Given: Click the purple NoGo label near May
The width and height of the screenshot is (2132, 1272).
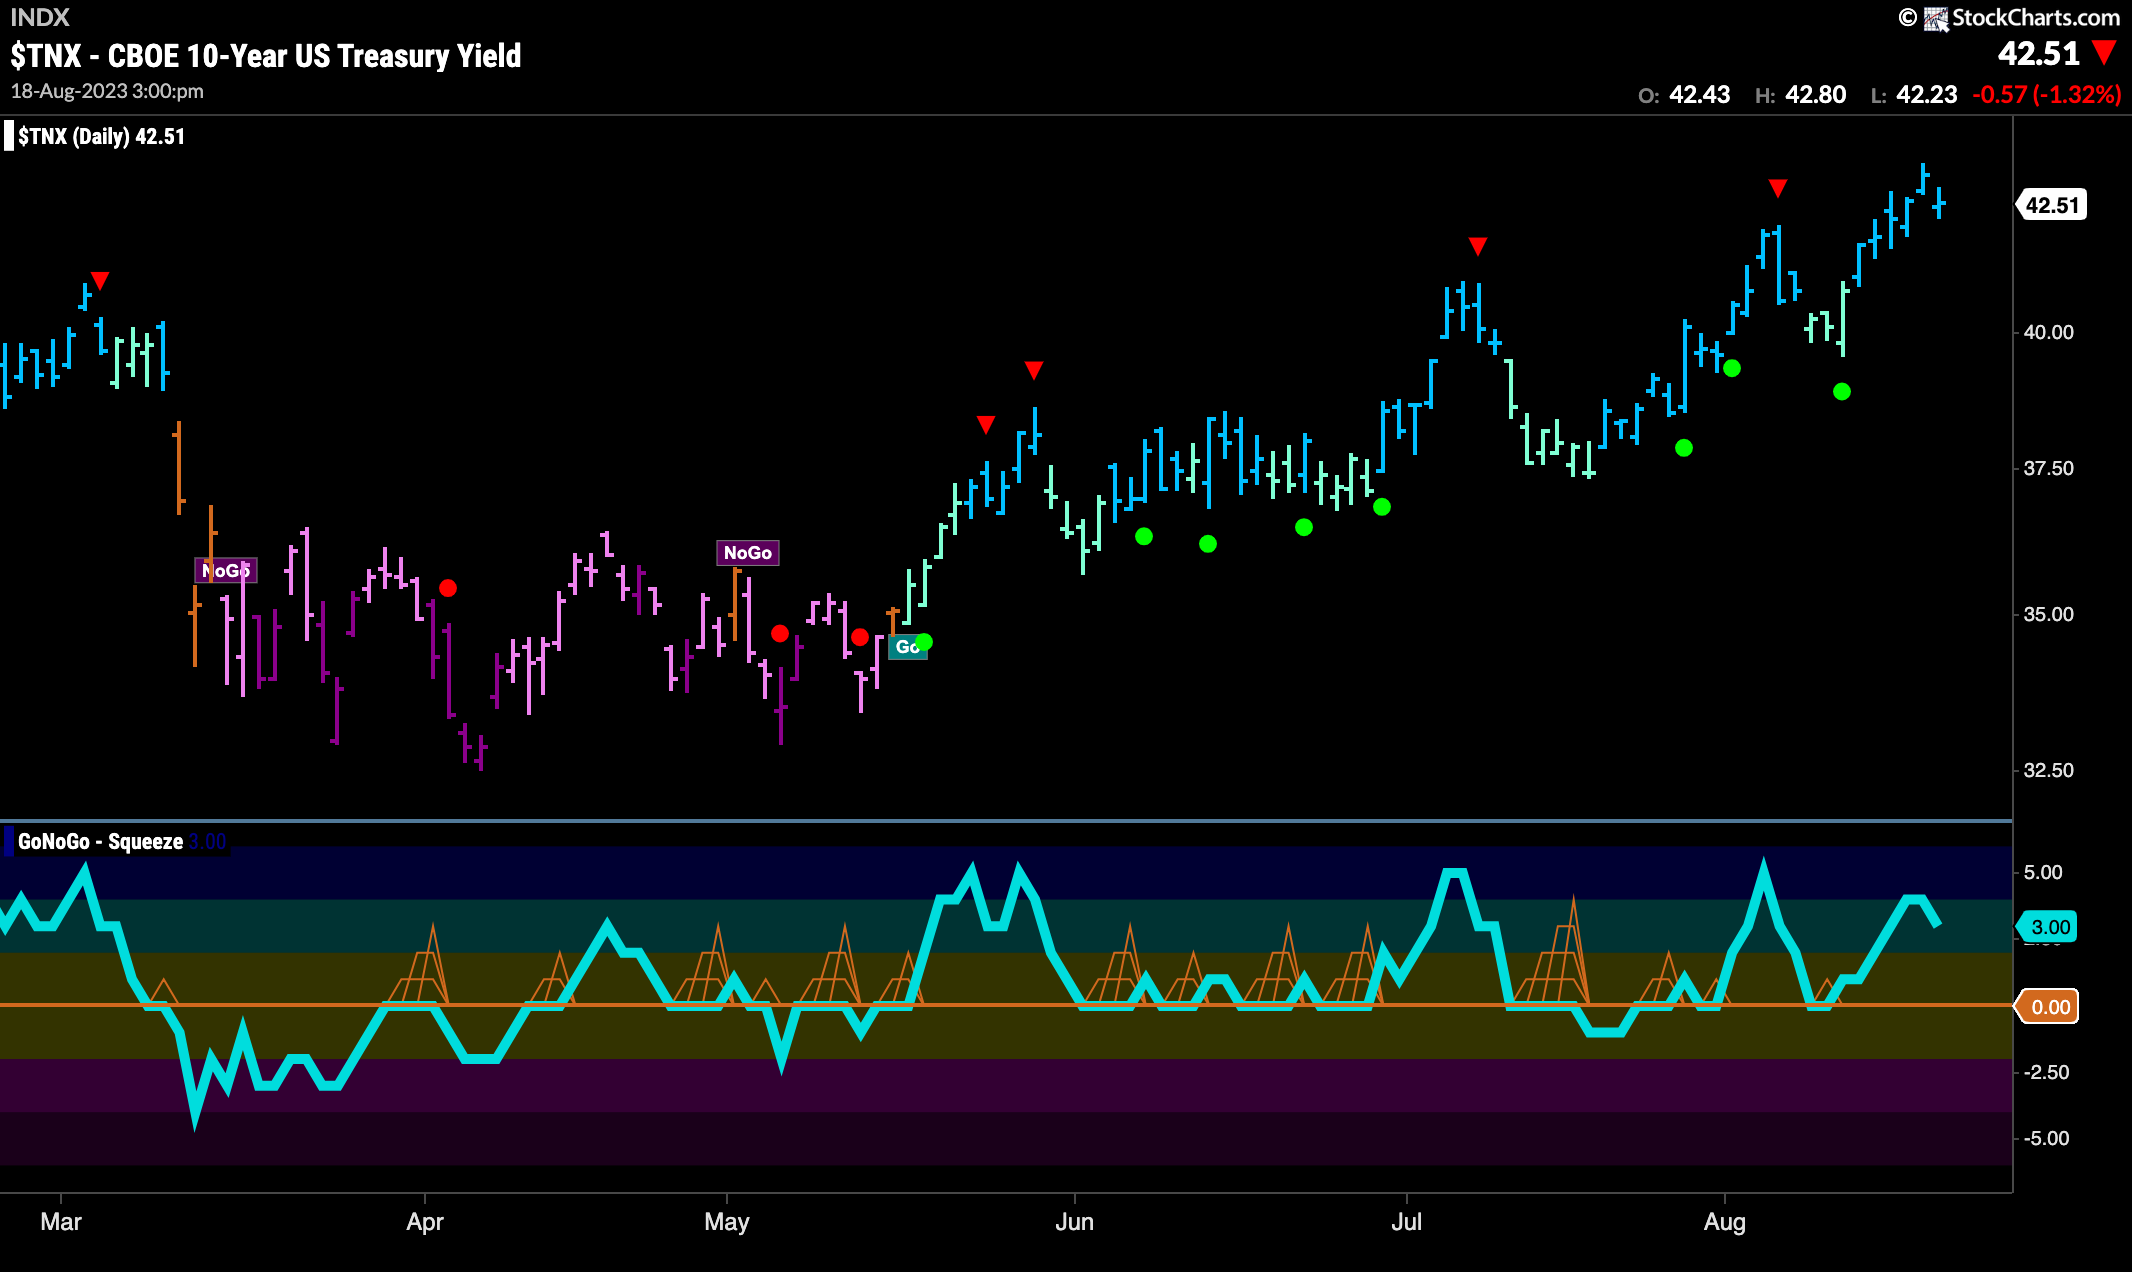Looking at the screenshot, I should (x=748, y=553).
